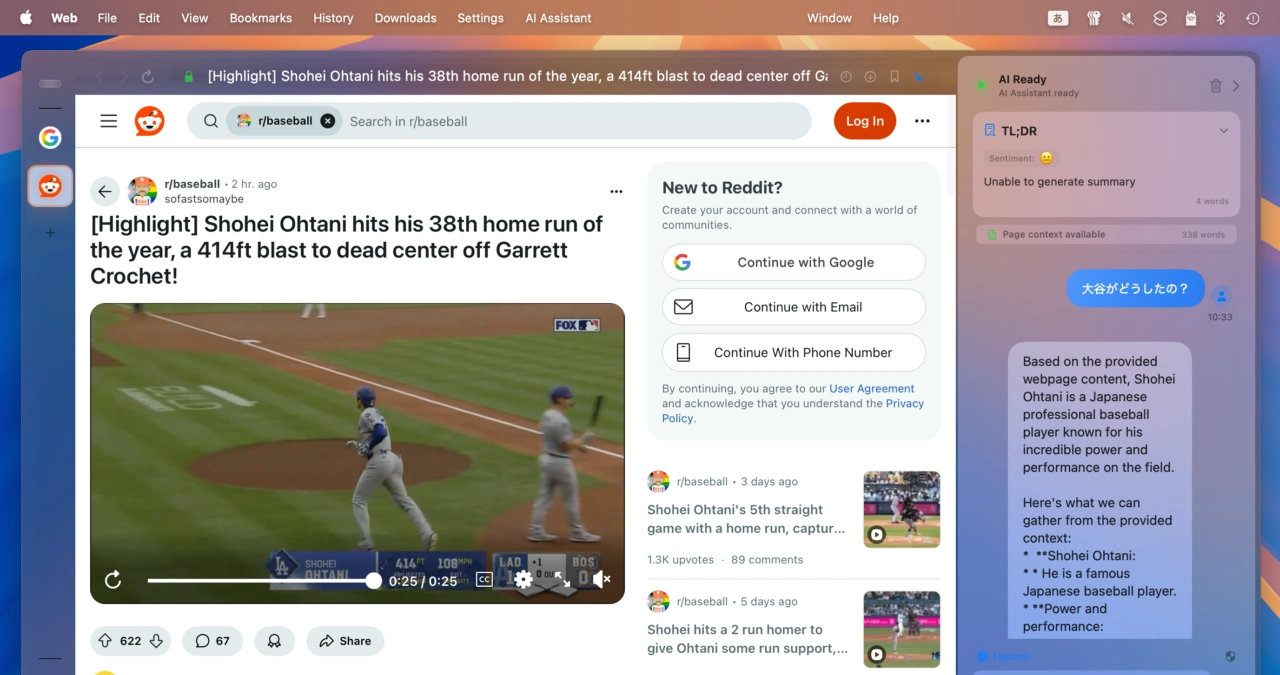
Task: Open the Reddit tab in sidebar
Action: [x=50, y=186]
